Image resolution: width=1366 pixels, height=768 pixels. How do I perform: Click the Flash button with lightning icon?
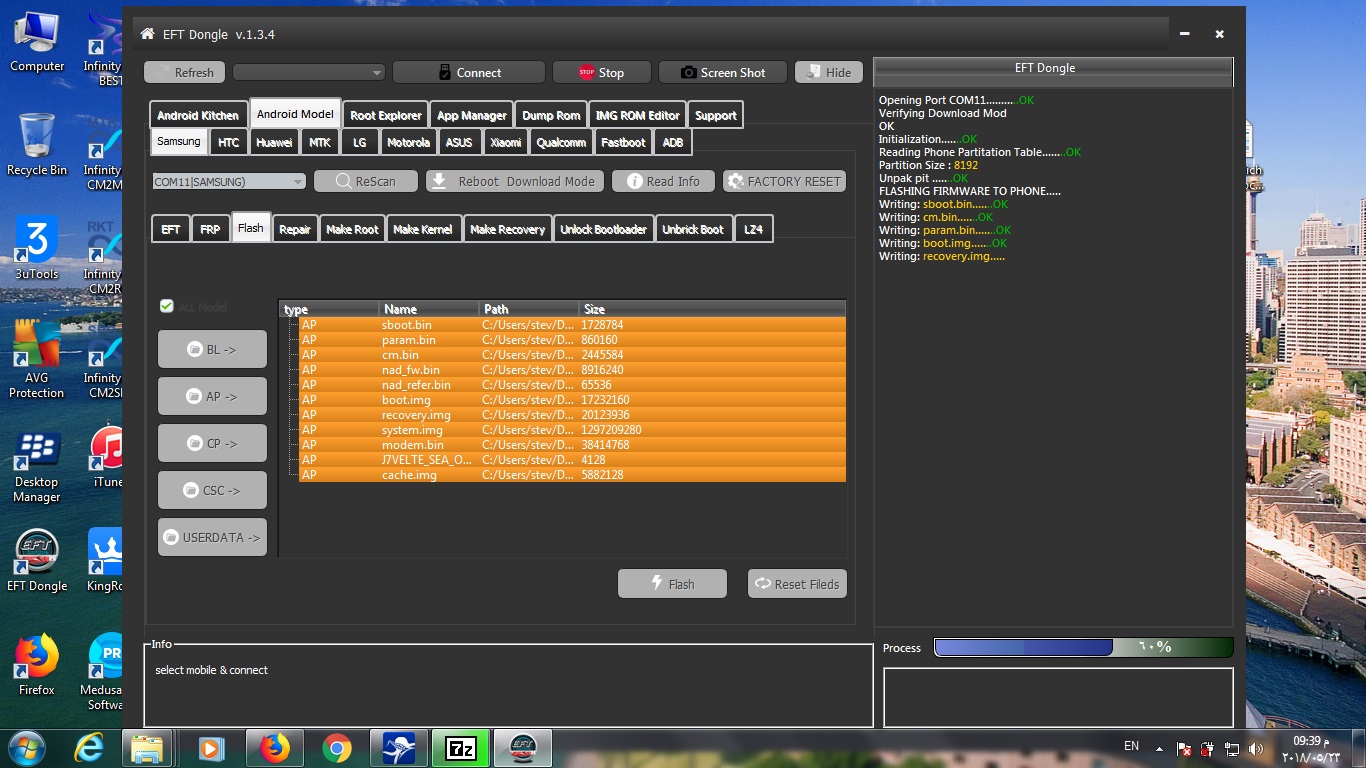tap(672, 584)
